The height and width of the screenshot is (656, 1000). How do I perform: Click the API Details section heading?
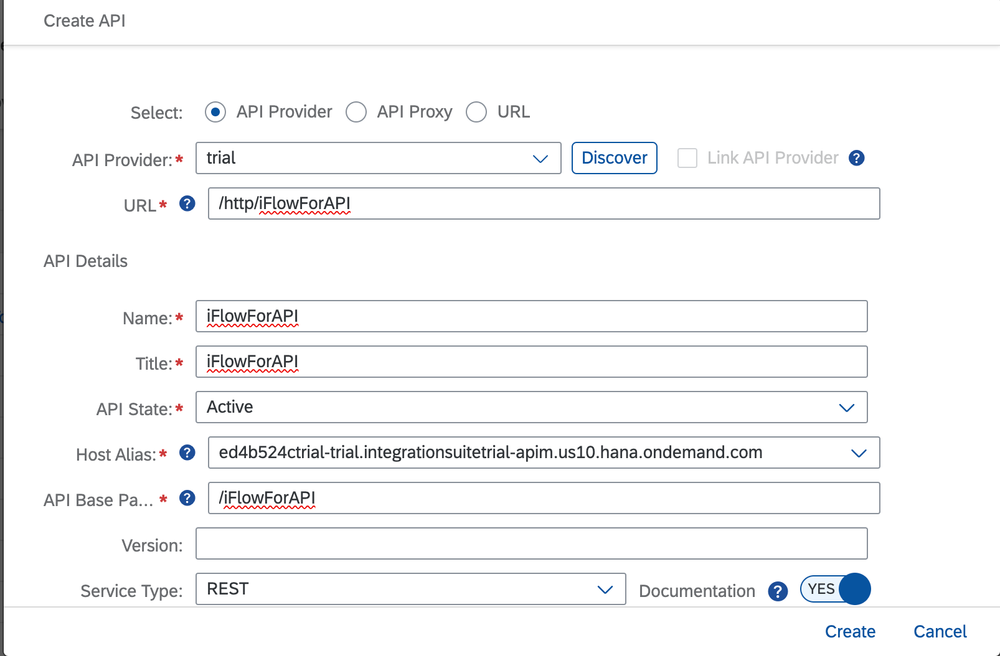pyautogui.click(x=84, y=261)
